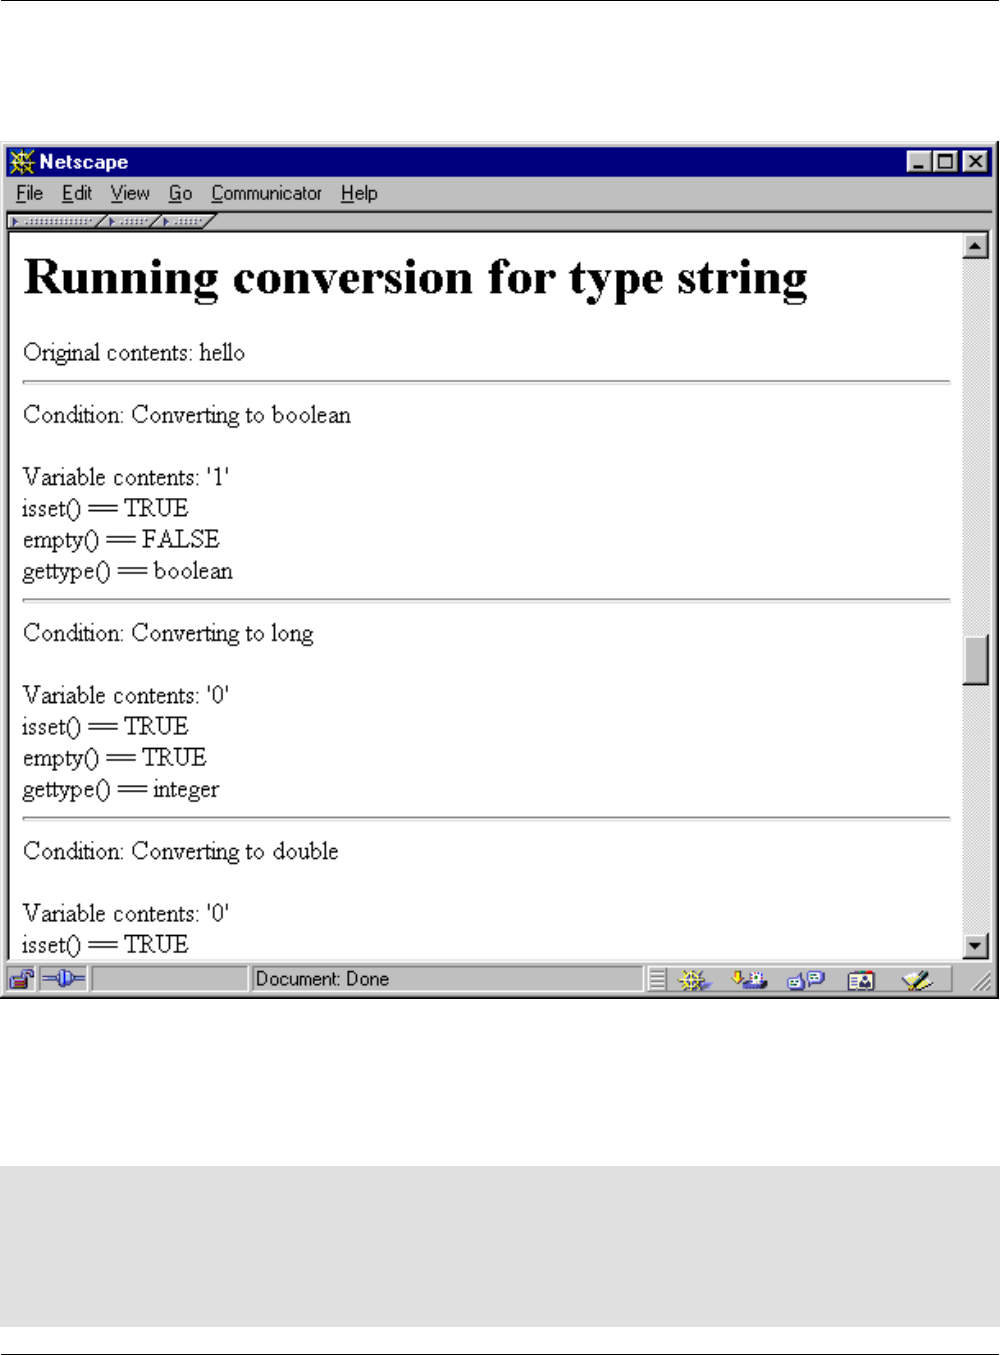Click the 'Document: Done' status text
Screen dimensions: 1000x1355
322,979
